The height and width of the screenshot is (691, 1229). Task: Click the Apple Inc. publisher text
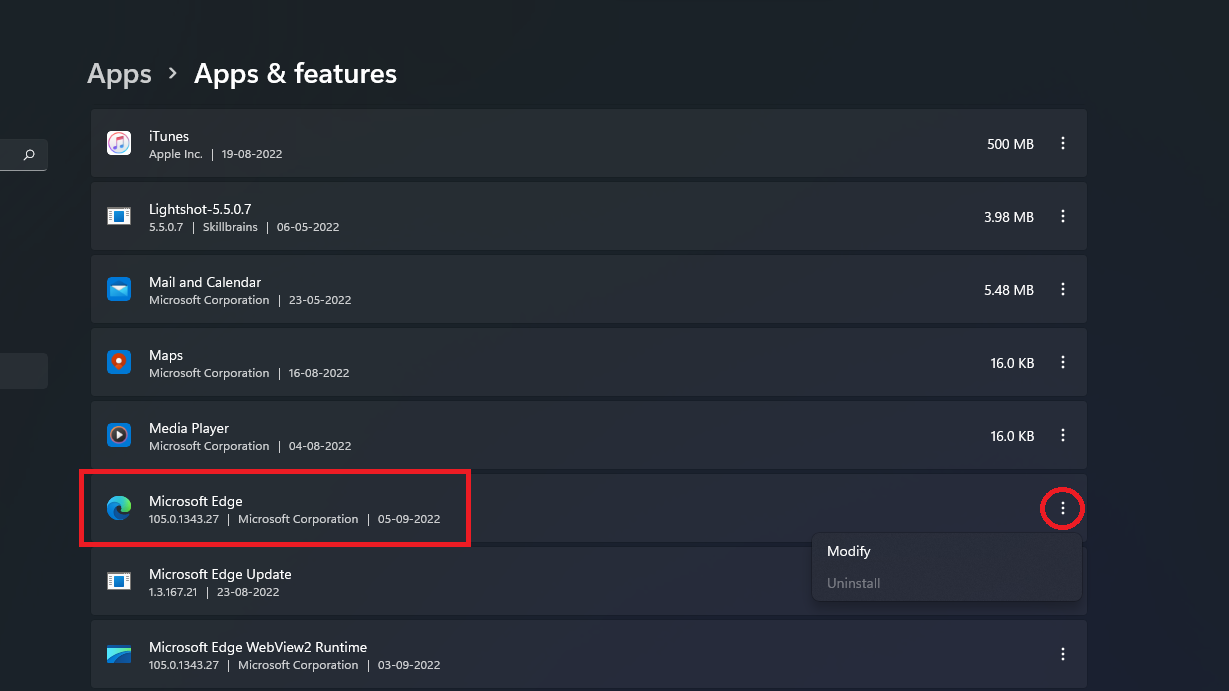(176, 154)
